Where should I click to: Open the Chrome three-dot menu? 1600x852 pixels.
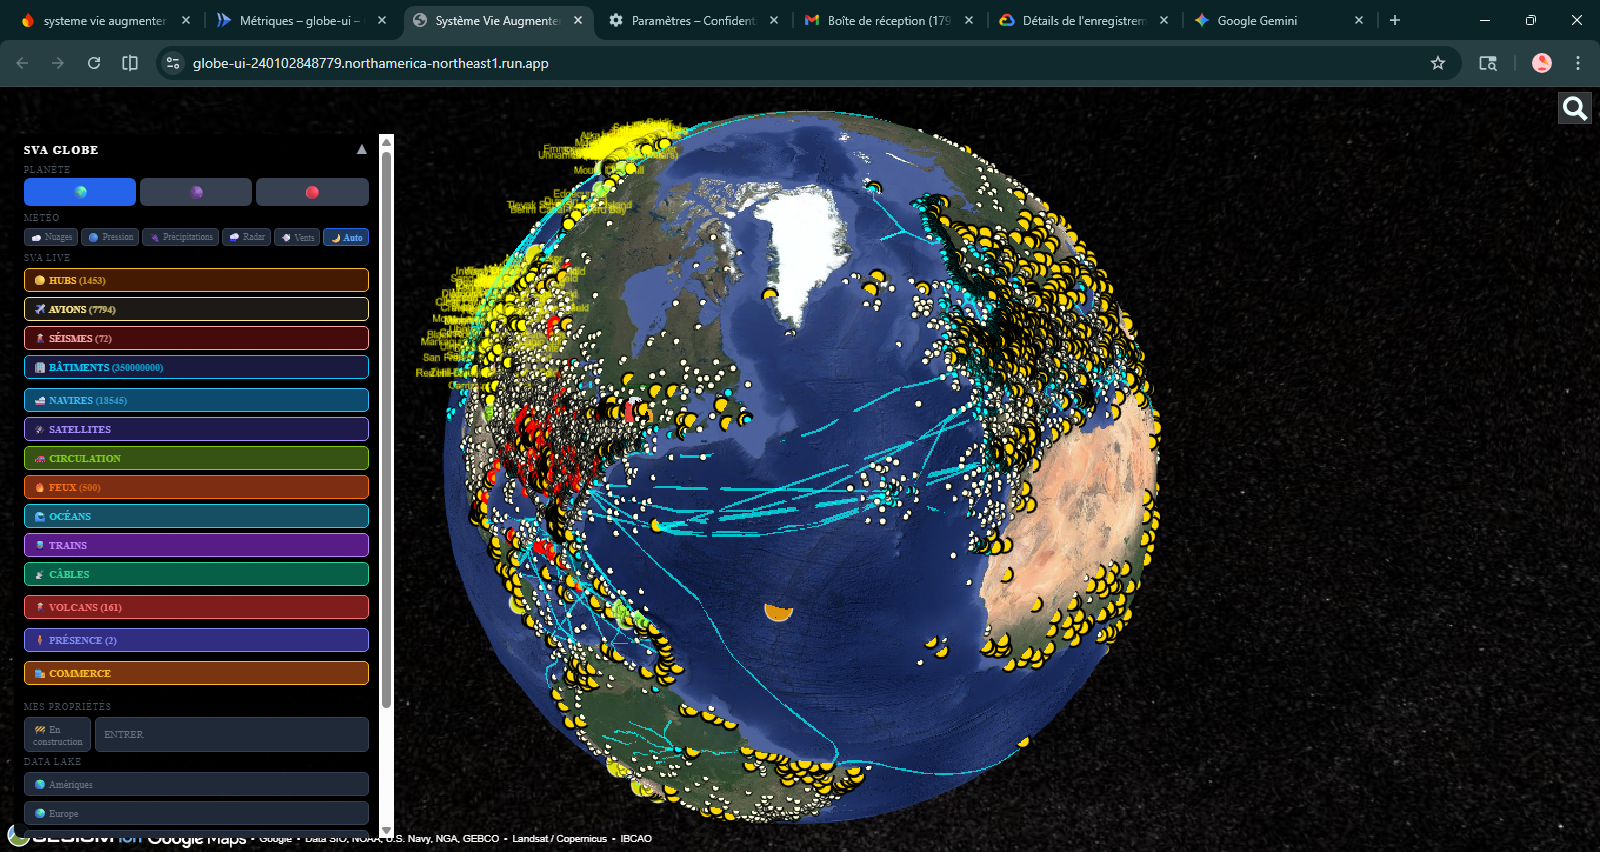point(1578,63)
